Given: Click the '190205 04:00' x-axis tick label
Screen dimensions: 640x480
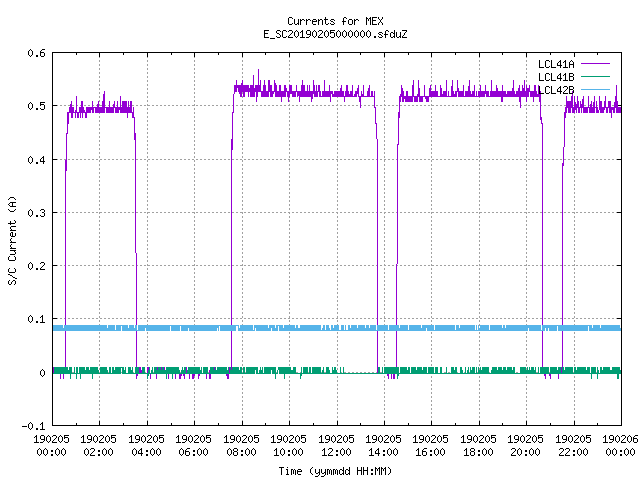Looking at the screenshot, I should [146, 446].
